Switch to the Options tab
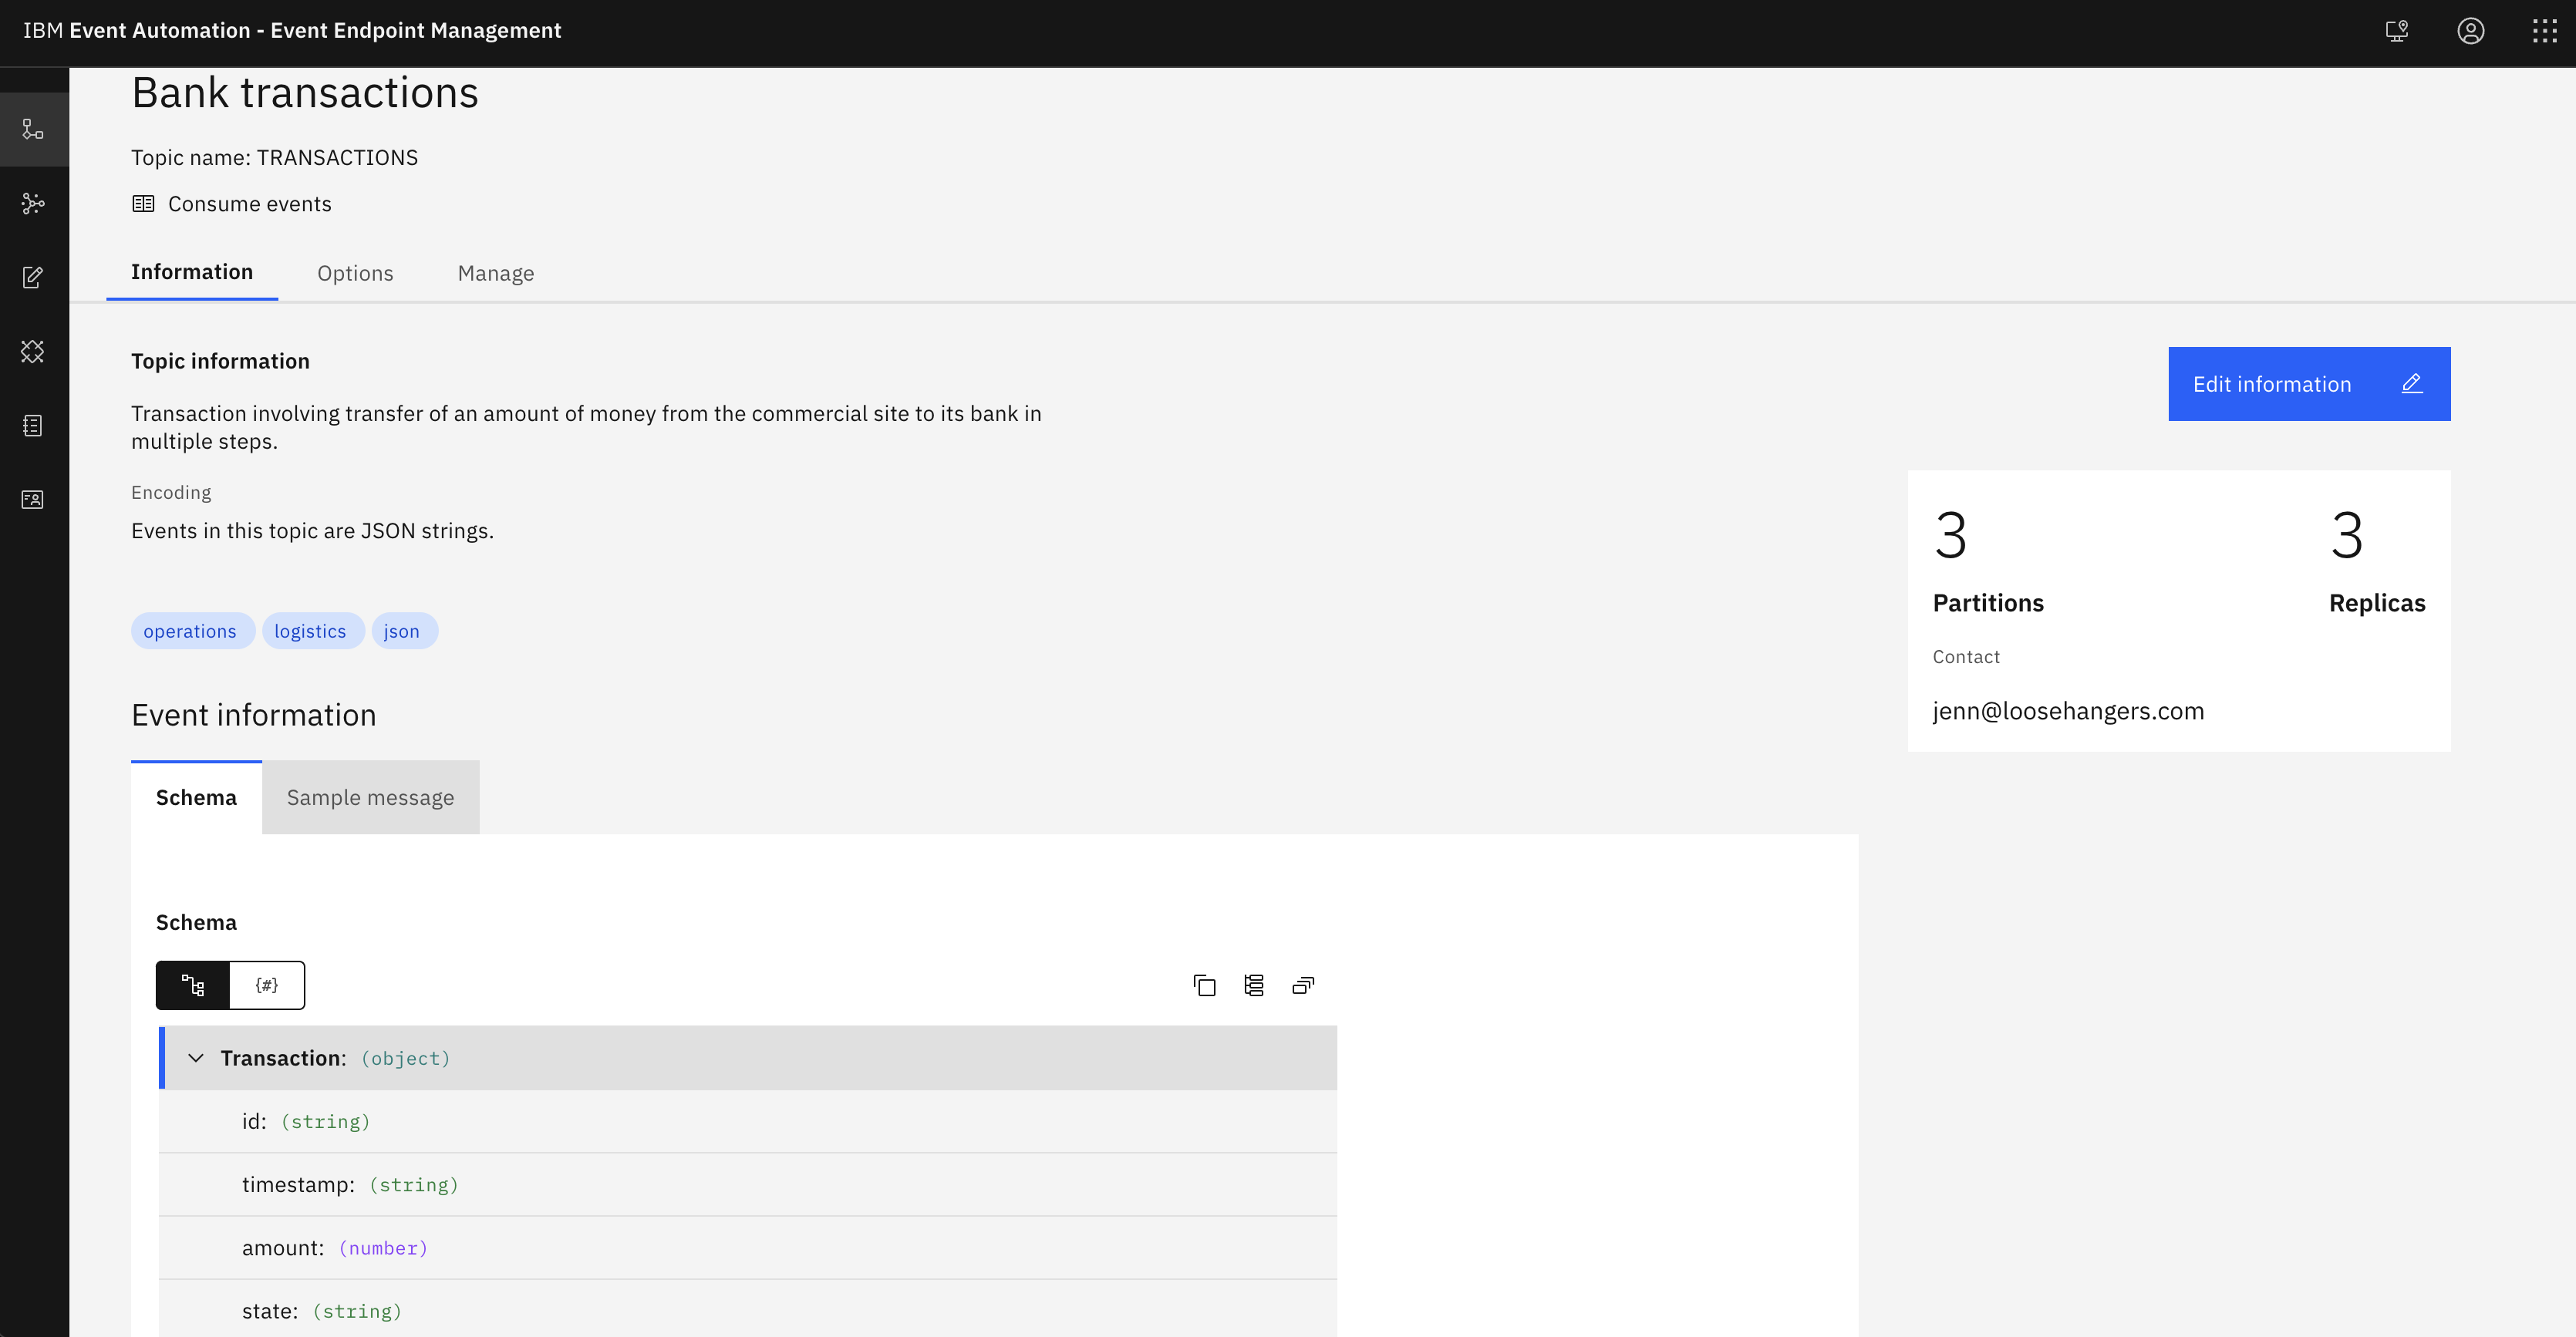Viewport: 2576px width, 1337px height. coord(355,273)
